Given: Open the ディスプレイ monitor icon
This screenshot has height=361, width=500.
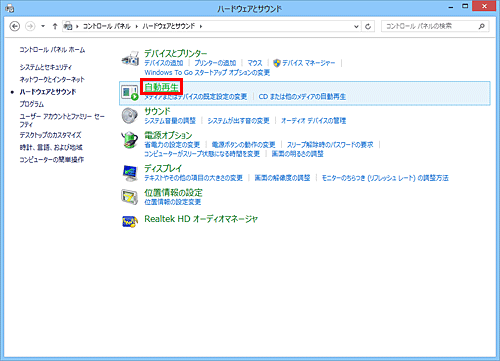Looking at the screenshot, I should click(x=130, y=173).
